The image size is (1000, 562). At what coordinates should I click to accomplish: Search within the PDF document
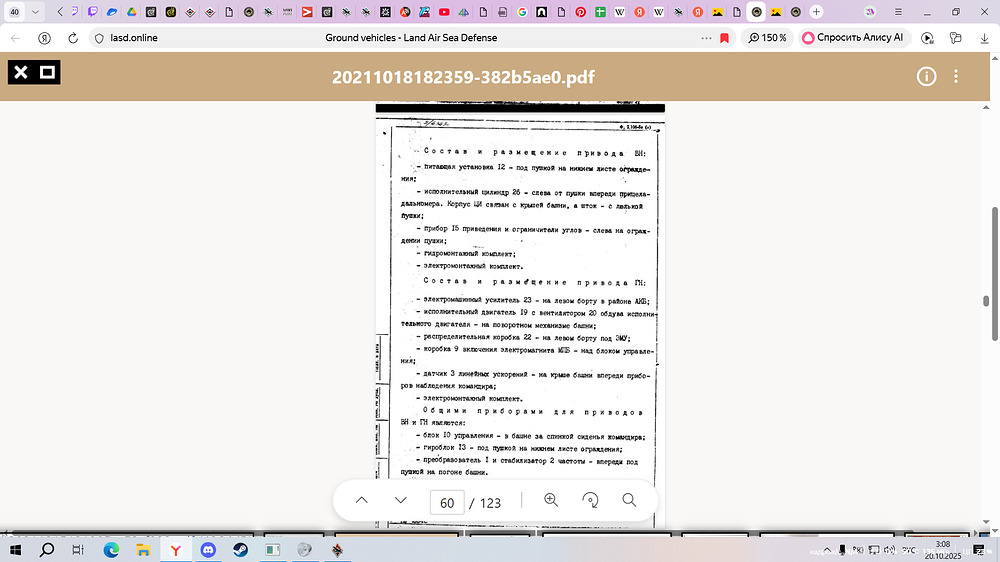pos(629,501)
